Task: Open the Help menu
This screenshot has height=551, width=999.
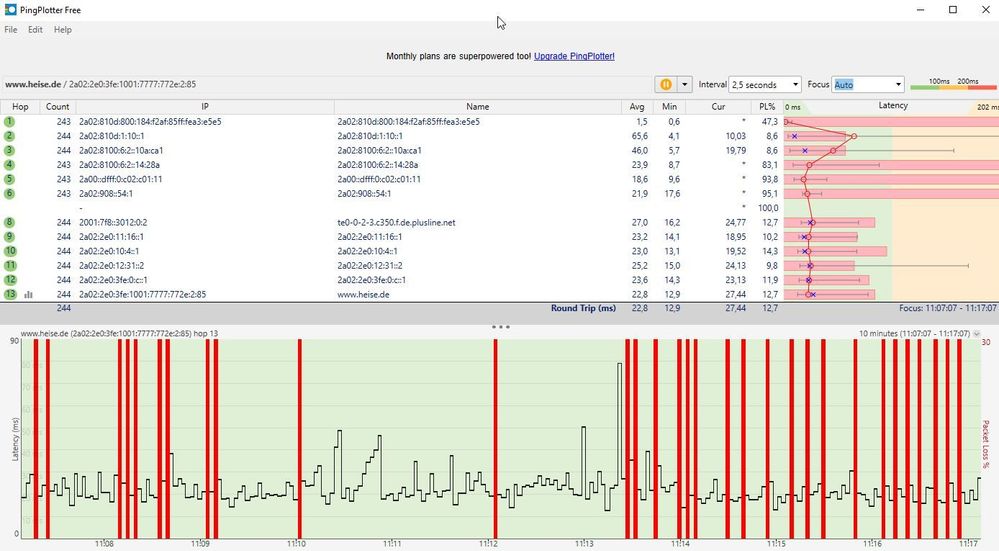Action: point(62,29)
